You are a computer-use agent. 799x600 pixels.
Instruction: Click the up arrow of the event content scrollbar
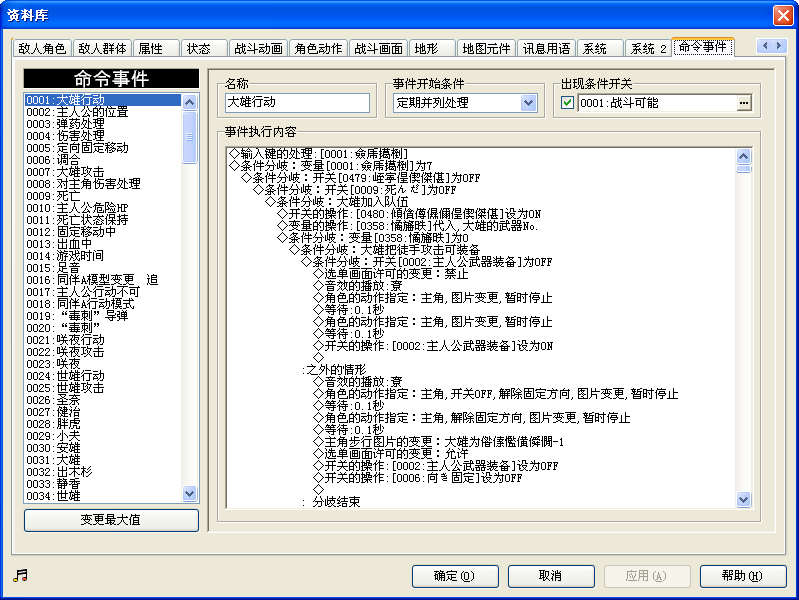tap(743, 156)
